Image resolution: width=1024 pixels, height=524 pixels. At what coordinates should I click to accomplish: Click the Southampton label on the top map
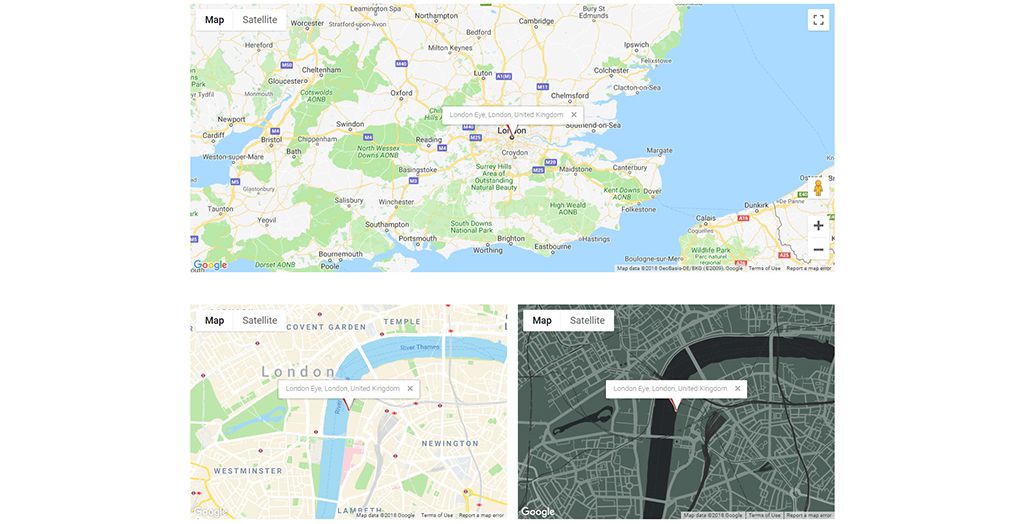tap(387, 224)
